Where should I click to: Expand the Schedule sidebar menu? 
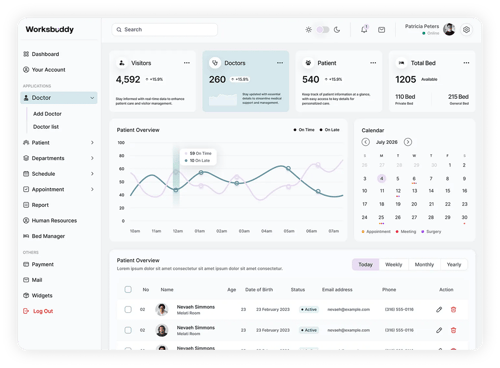tap(92, 174)
